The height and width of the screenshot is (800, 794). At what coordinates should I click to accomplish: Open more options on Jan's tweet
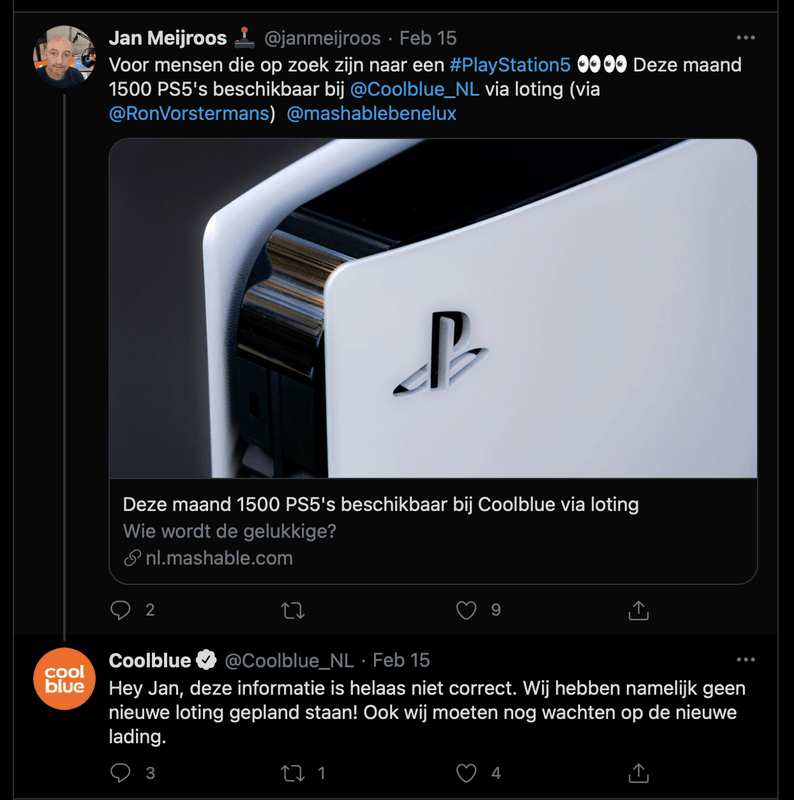point(745,38)
